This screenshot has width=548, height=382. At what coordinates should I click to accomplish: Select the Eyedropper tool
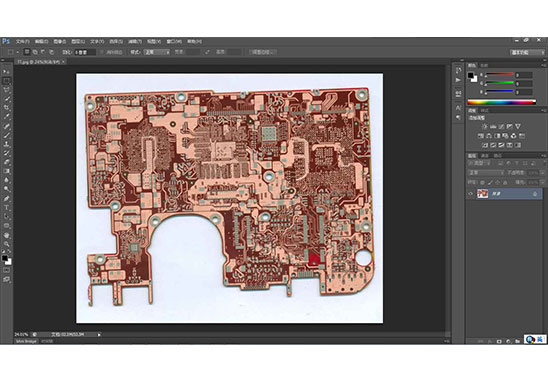[7, 116]
